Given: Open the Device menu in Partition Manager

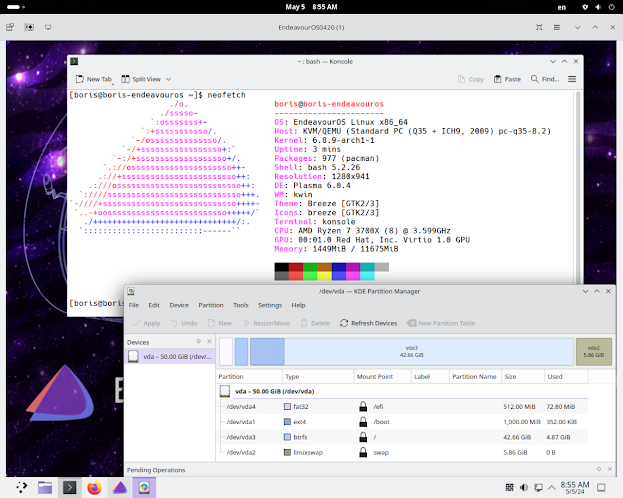Looking at the screenshot, I should click(179, 305).
